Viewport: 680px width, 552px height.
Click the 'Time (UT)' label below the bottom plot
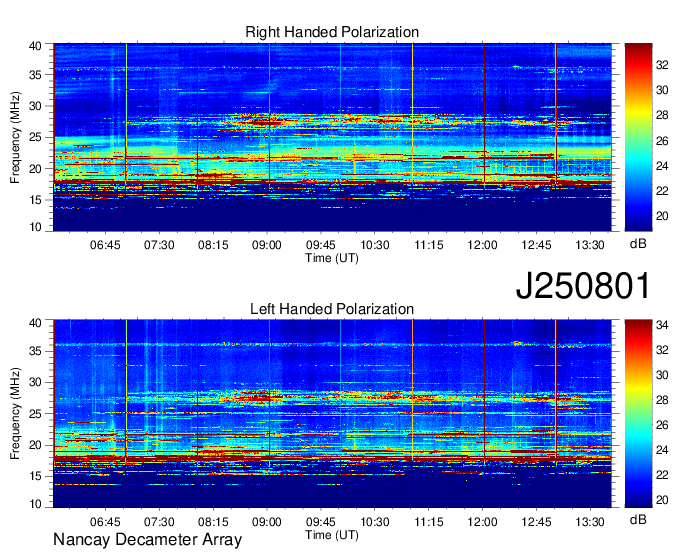point(332,535)
